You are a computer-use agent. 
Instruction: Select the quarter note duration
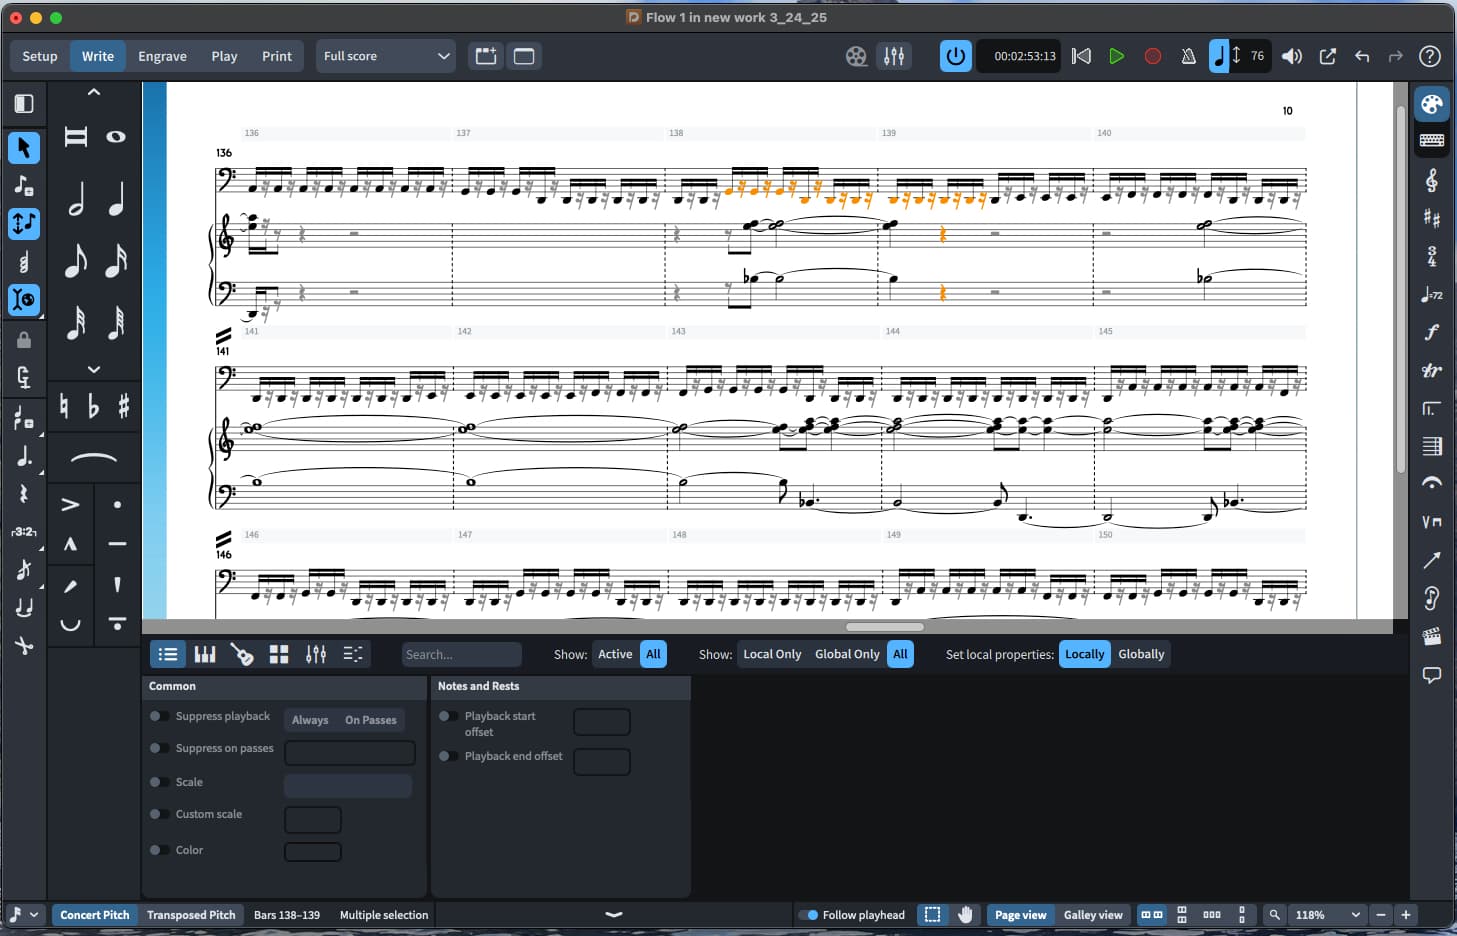pyautogui.click(x=116, y=200)
